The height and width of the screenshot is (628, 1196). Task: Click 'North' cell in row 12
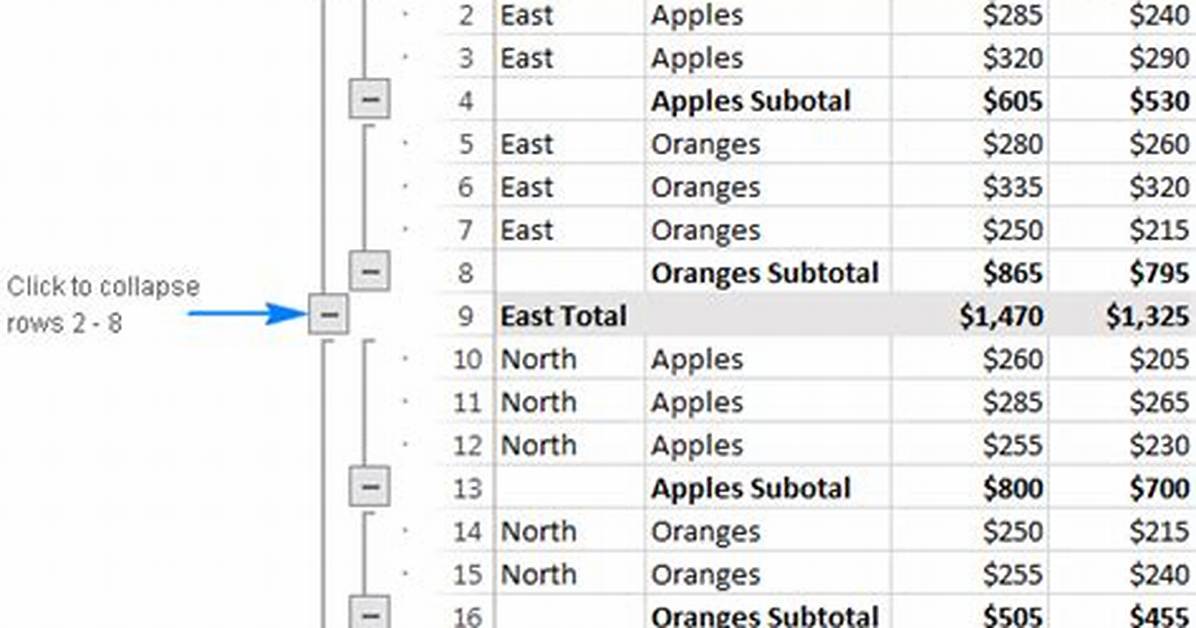click(x=569, y=445)
